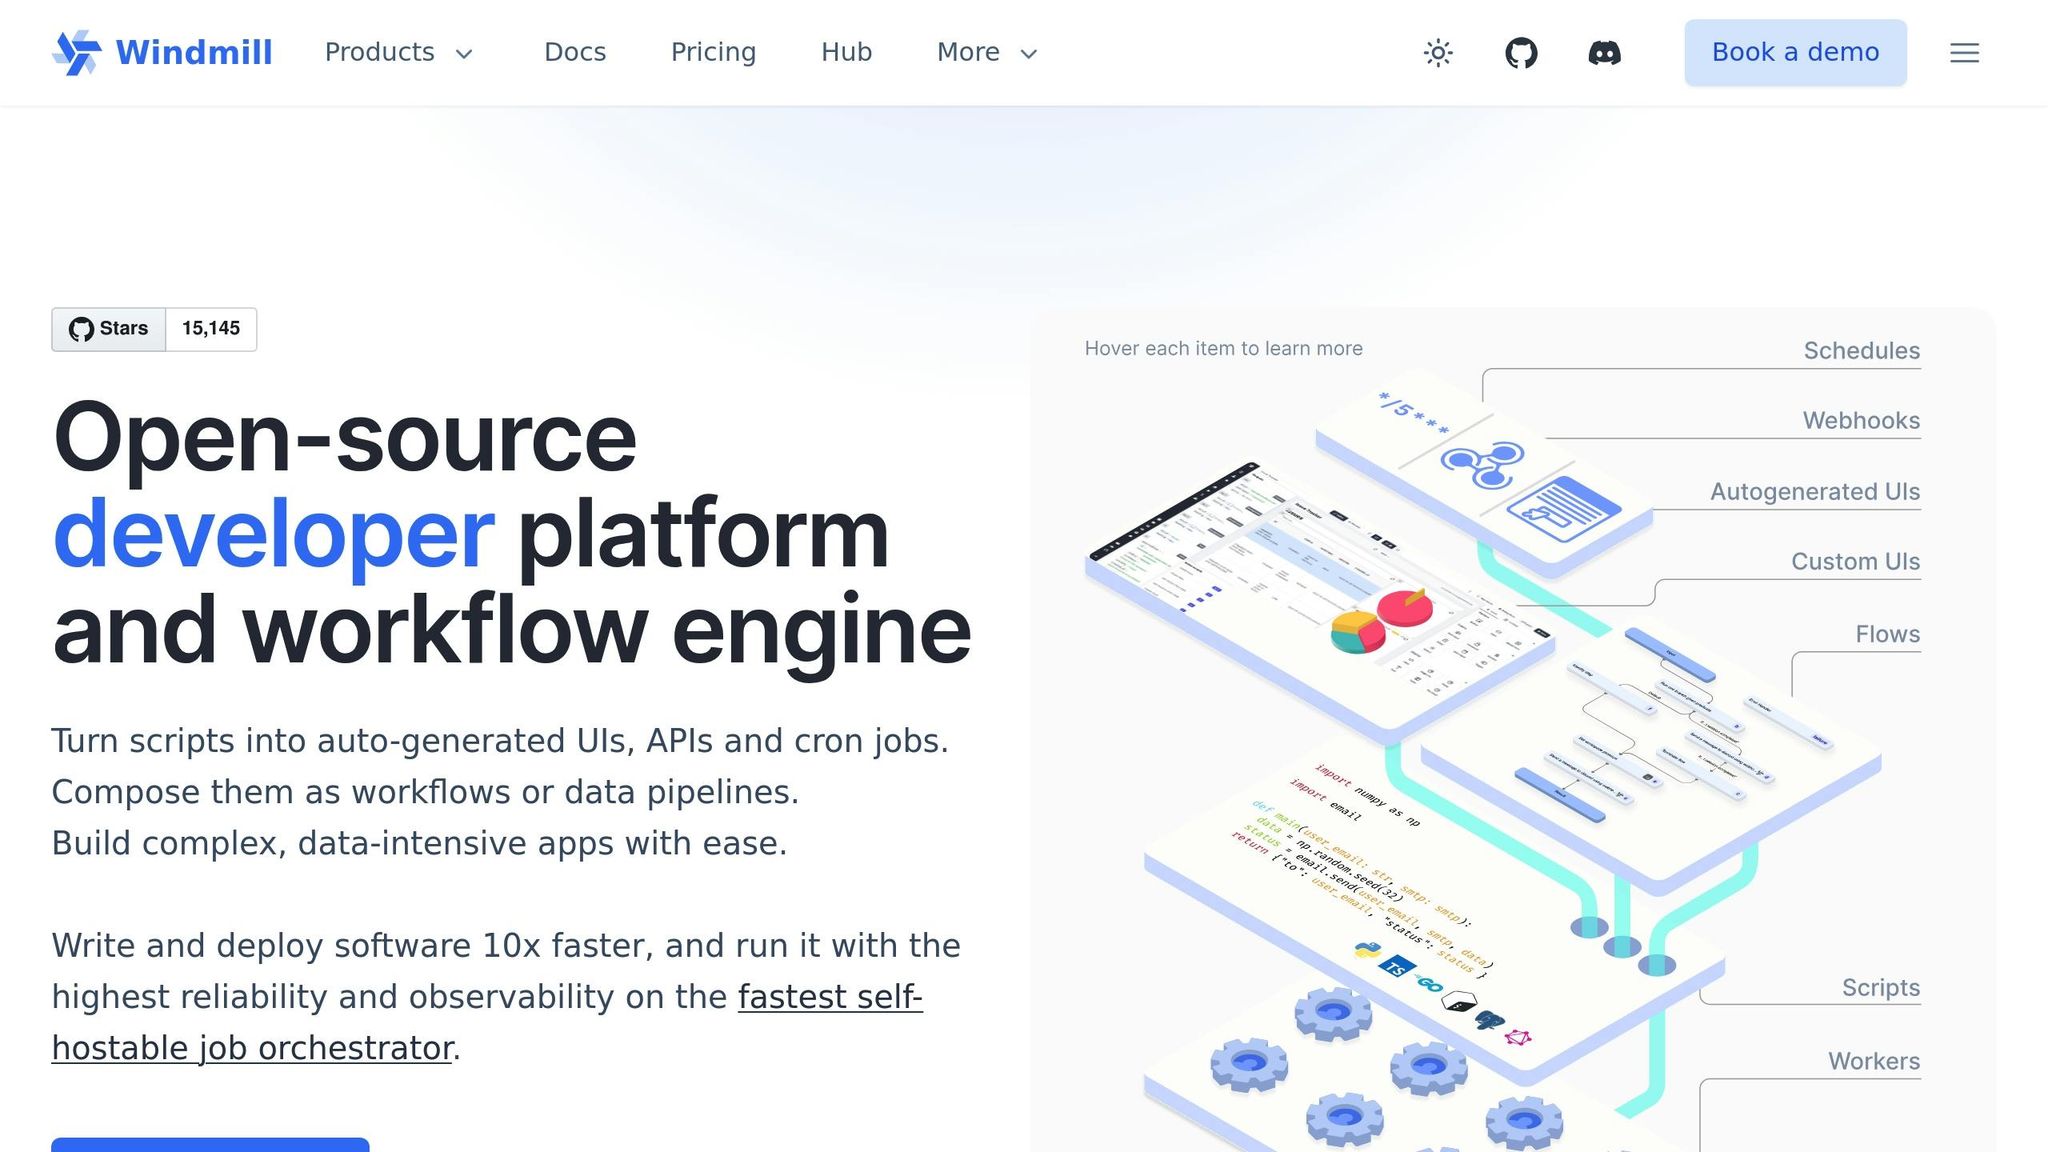Open the Docs menu item
This screenshot has height=1152, width=2048.
click(575, 52)
